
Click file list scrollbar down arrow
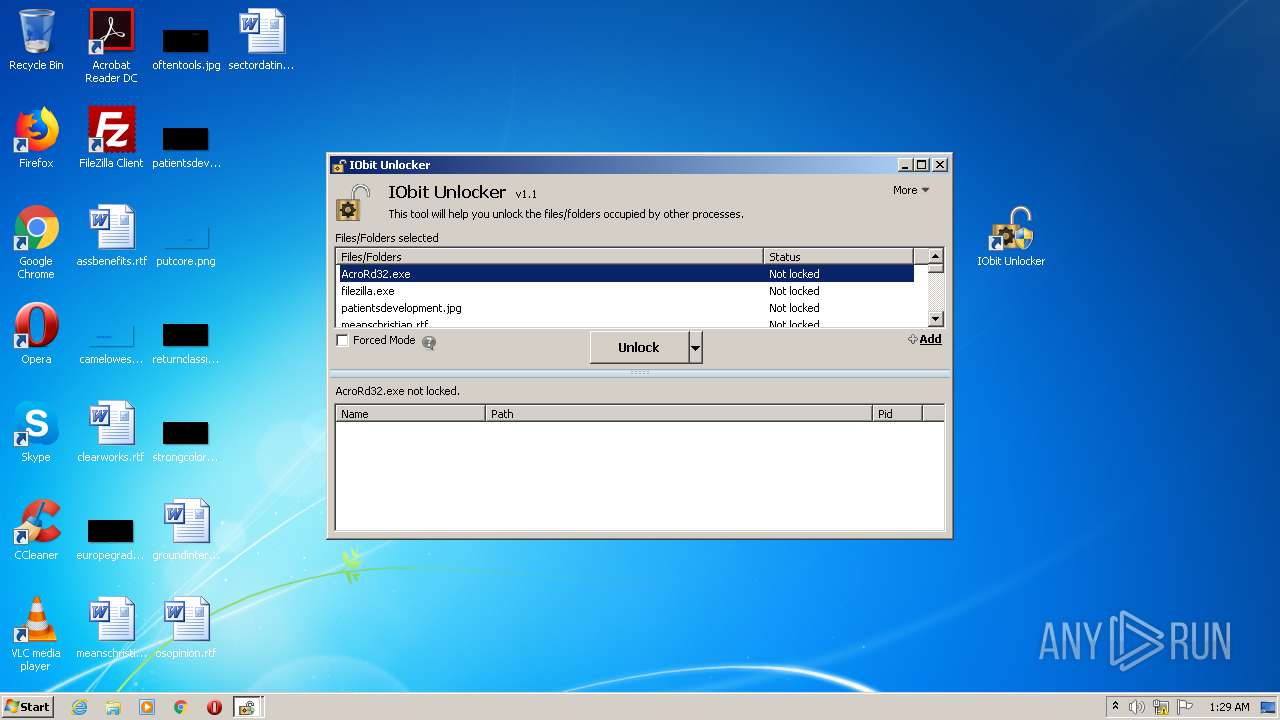936,319
